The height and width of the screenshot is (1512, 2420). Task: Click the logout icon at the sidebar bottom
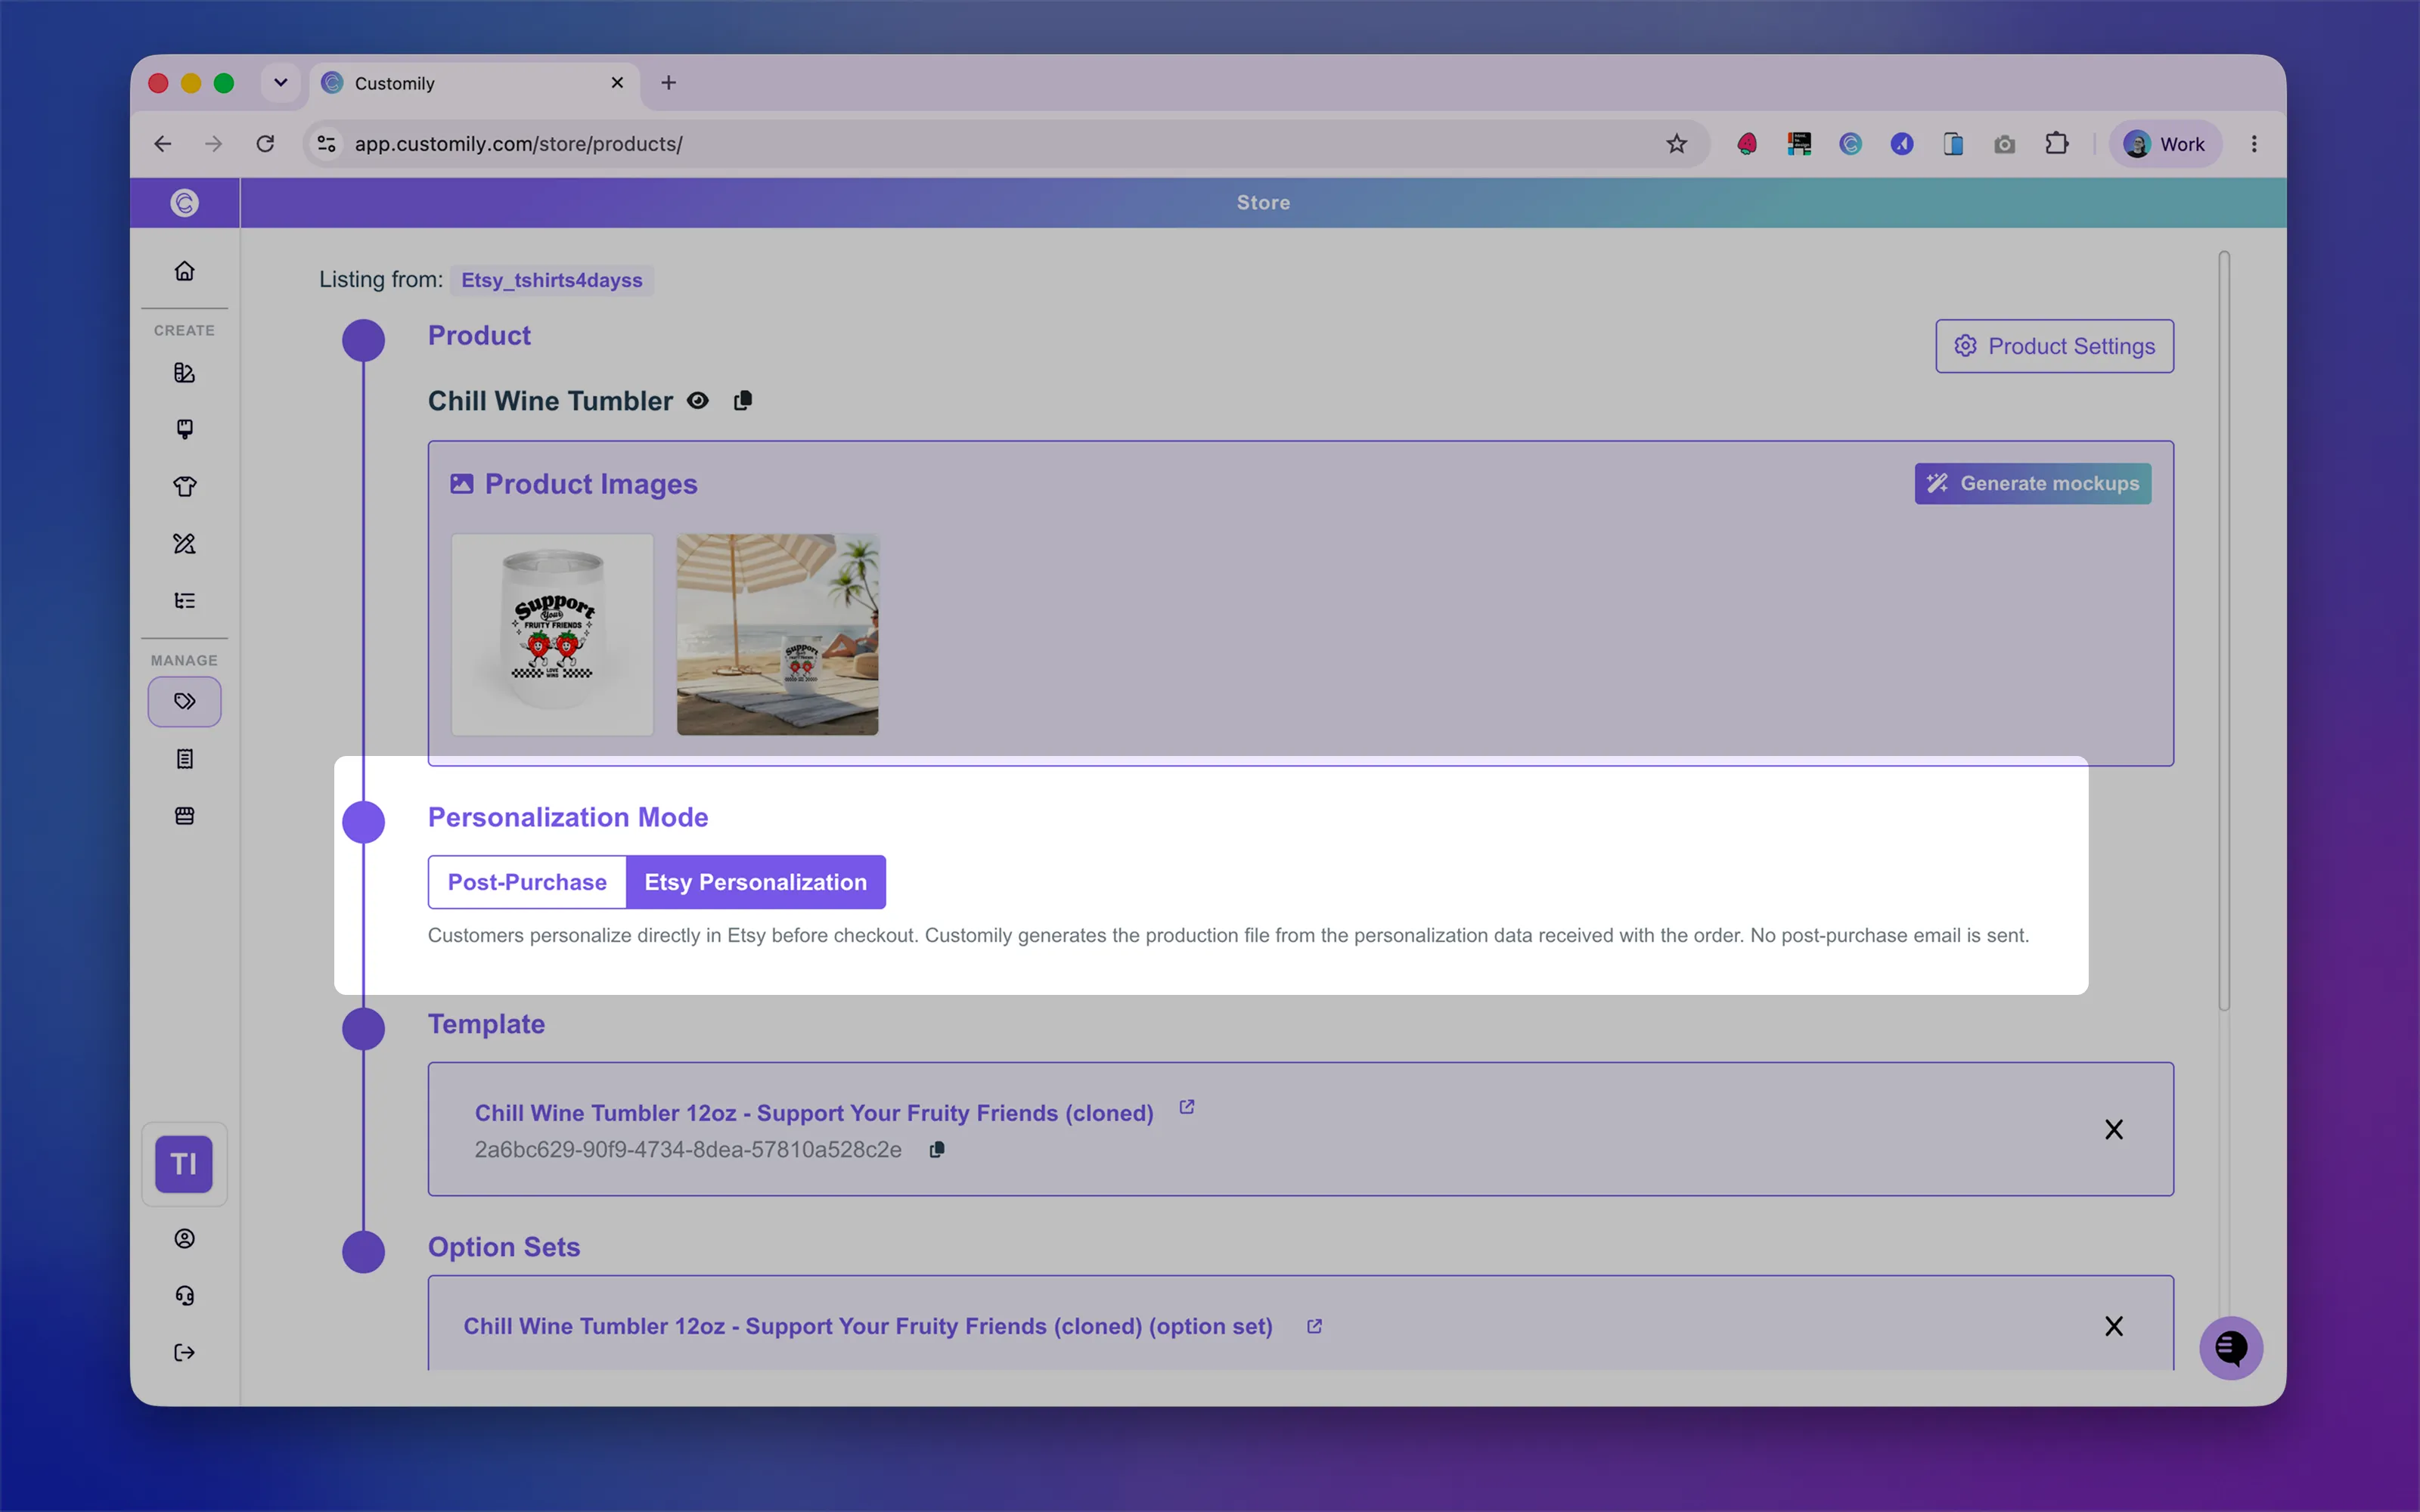pos(185,1352)
